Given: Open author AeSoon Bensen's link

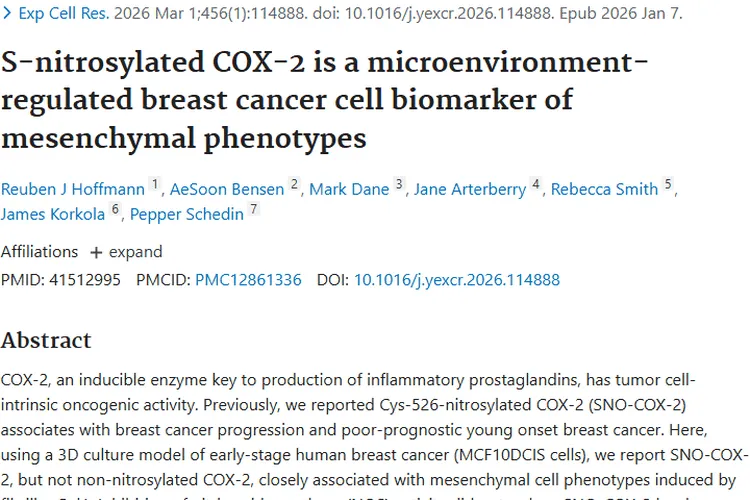Looking at the screenshot, I should [x=225, y=189].
